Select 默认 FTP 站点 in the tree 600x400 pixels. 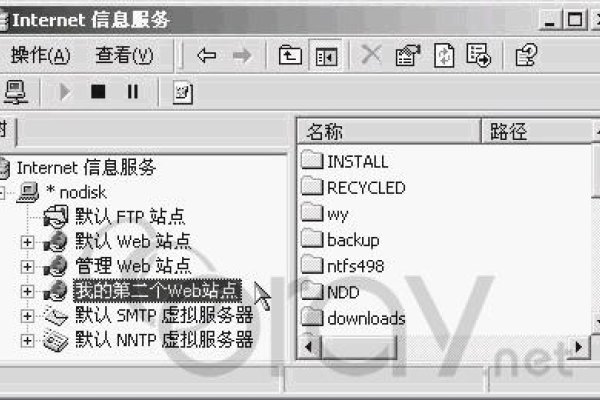pyautogui.click(x=130, y=217)
